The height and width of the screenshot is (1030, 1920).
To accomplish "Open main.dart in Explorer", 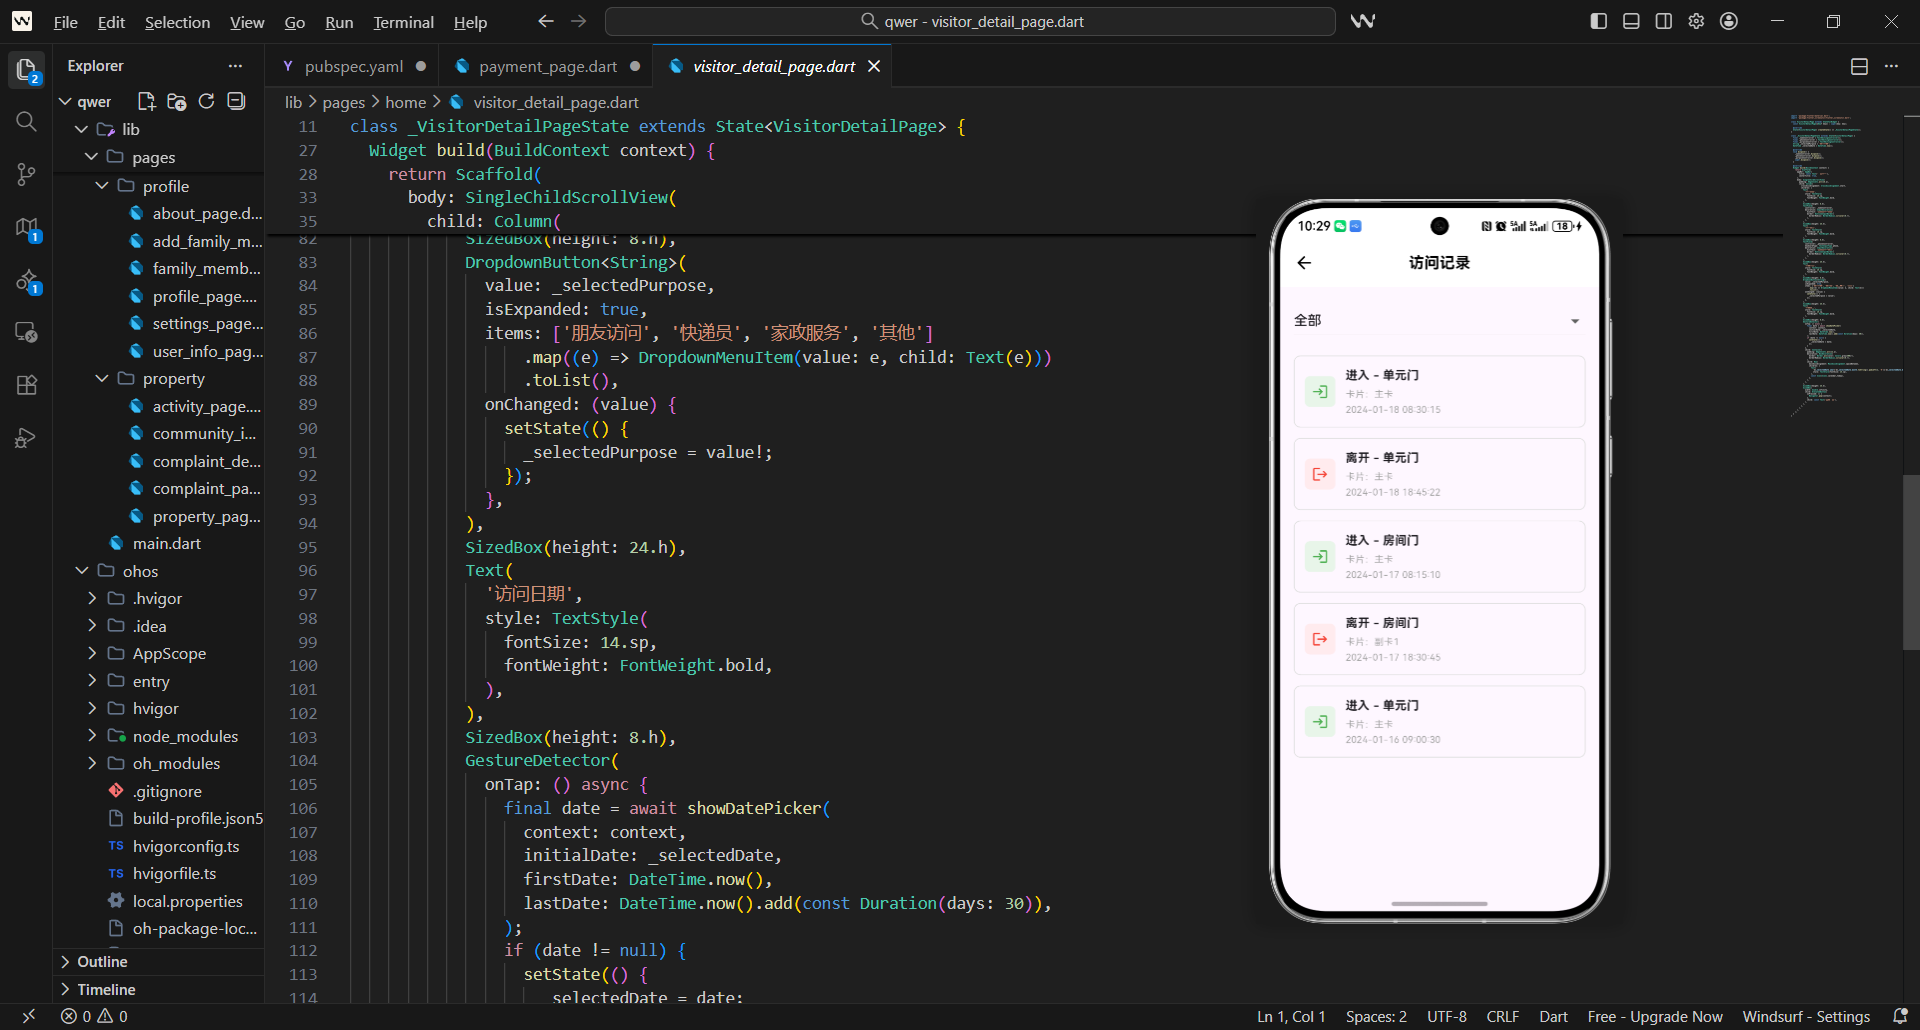I will [167, 543].
